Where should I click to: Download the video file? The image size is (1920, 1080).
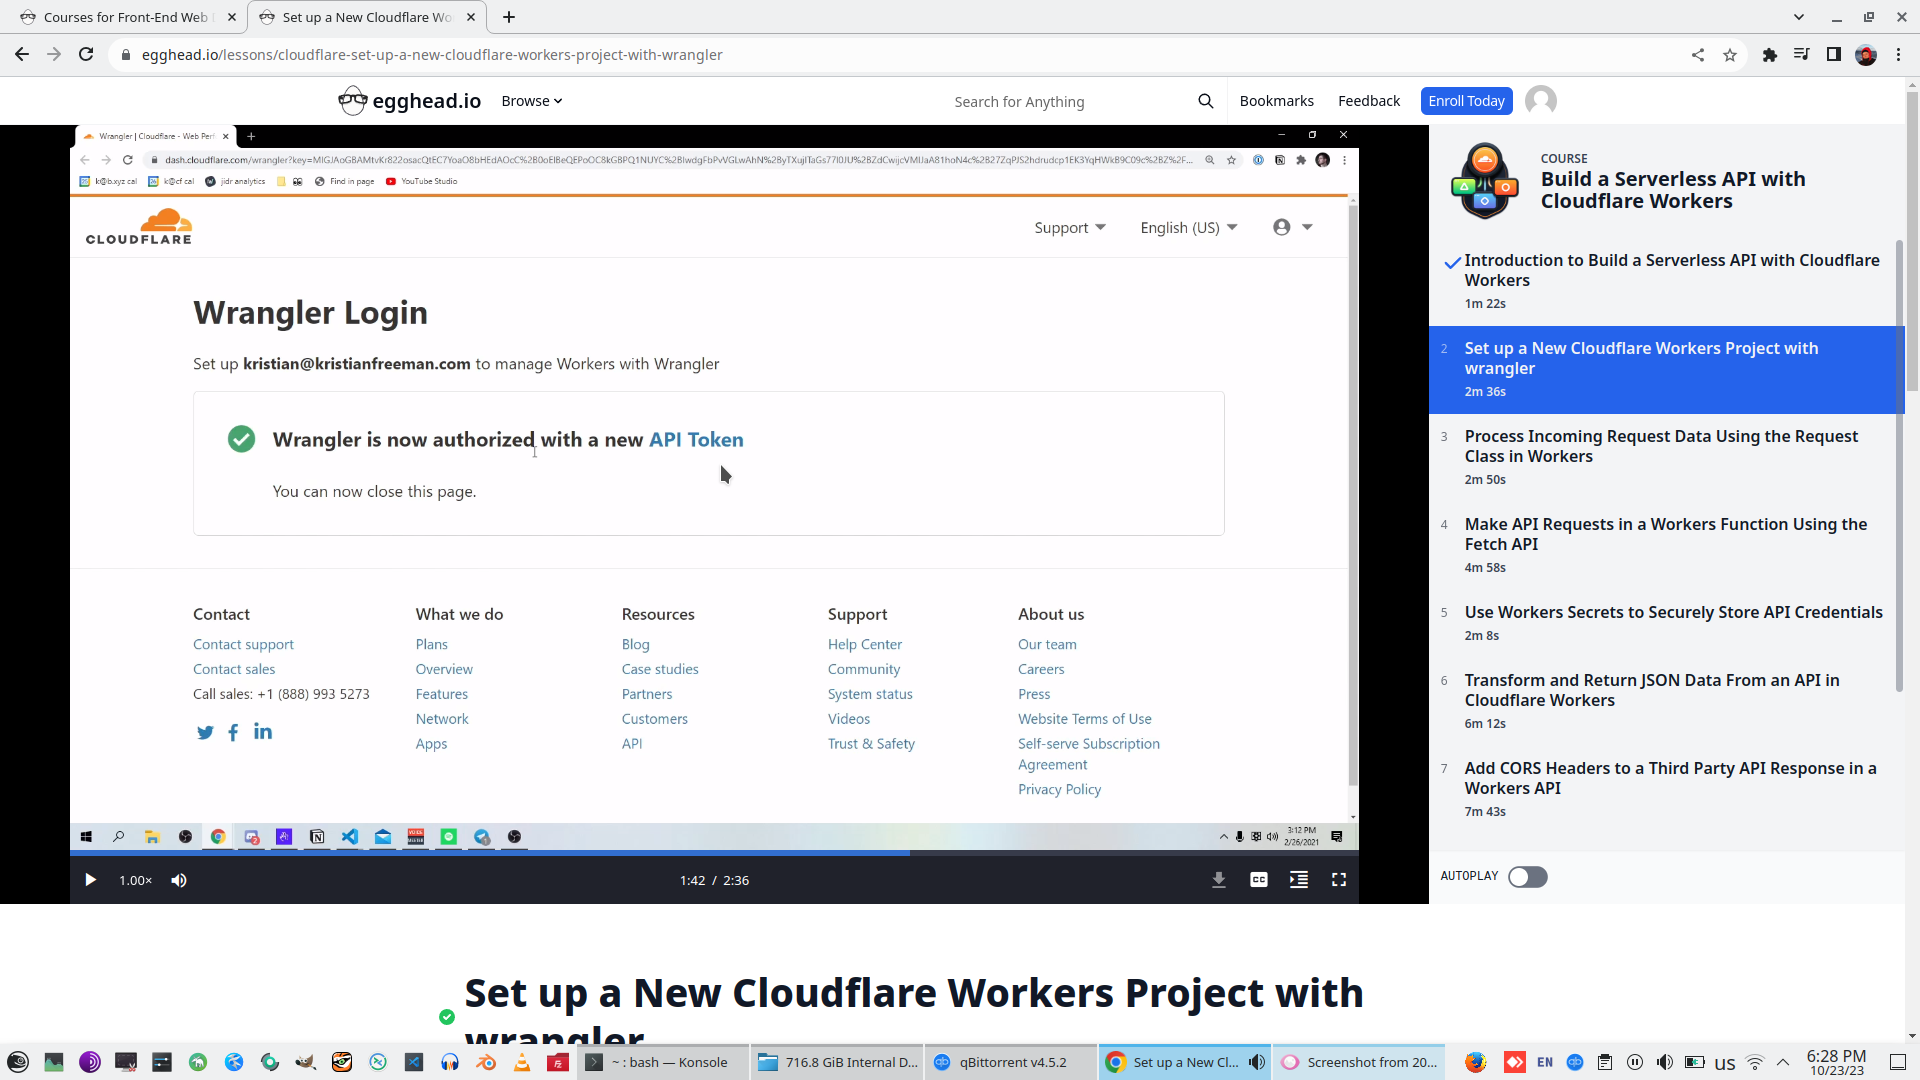[x=1219, y=880]
